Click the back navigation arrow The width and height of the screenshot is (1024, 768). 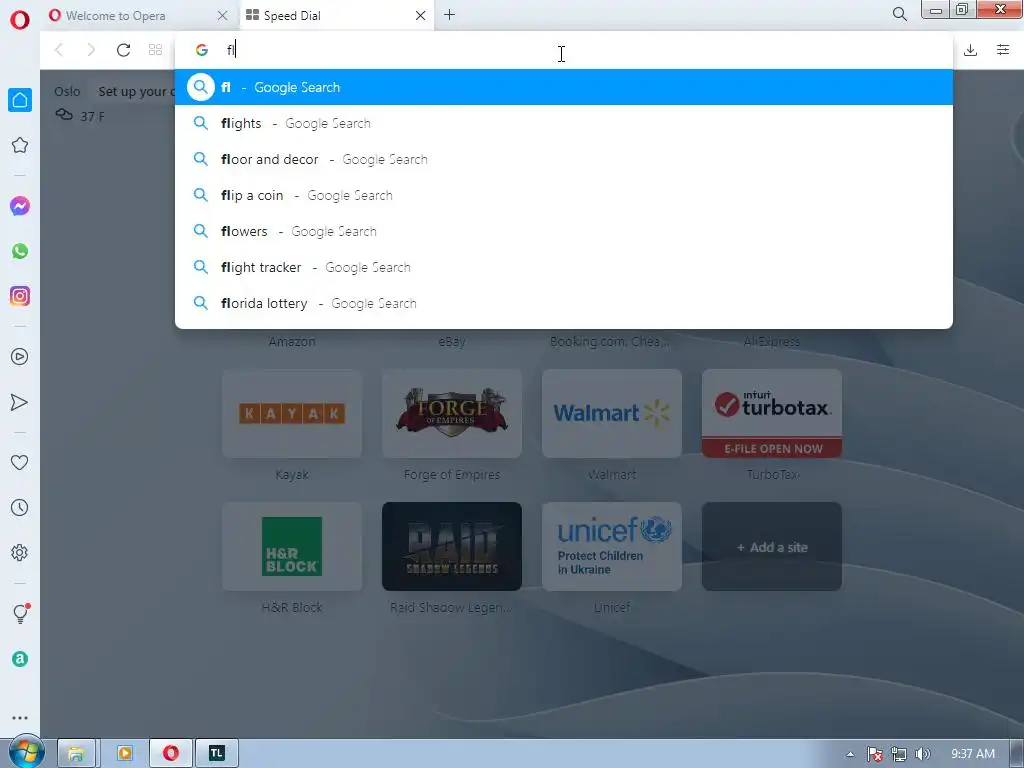[59, 50]
